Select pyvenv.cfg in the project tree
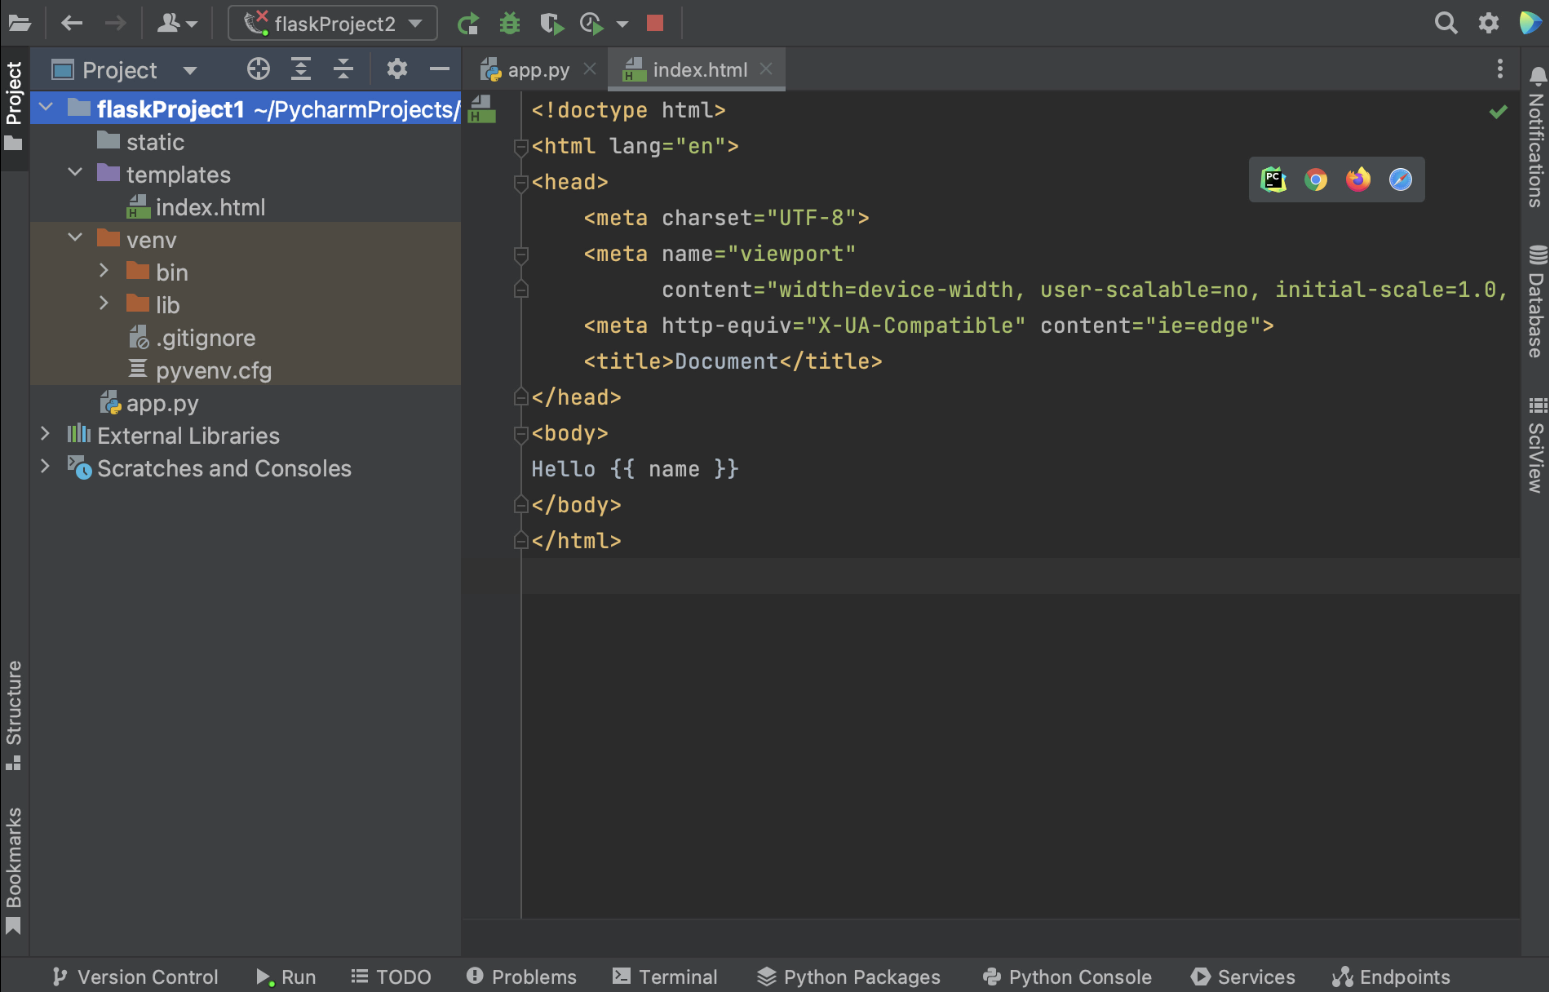The width and height of the screenshot is (1549, 992). tap(213, 371)
